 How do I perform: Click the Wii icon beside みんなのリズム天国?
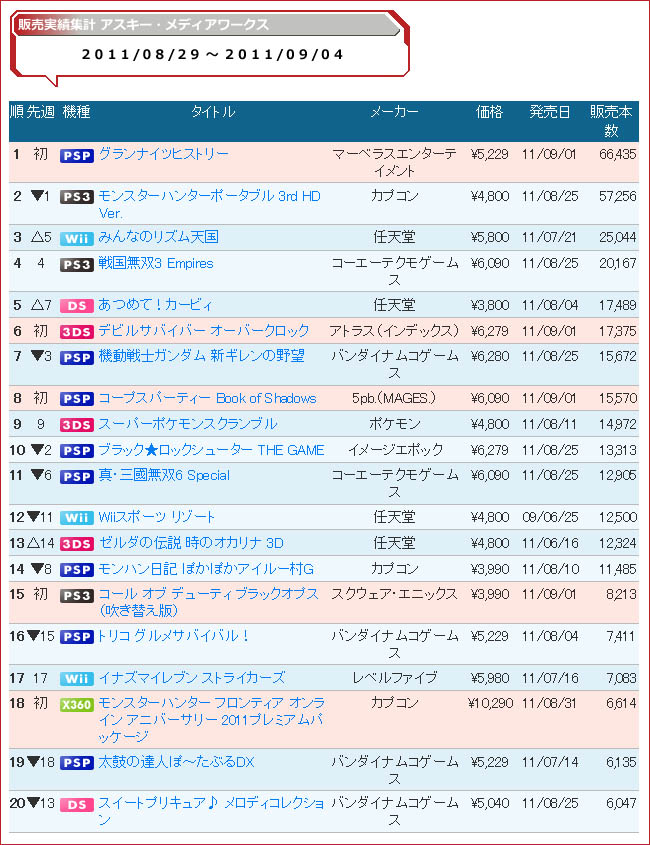[77, 238]
